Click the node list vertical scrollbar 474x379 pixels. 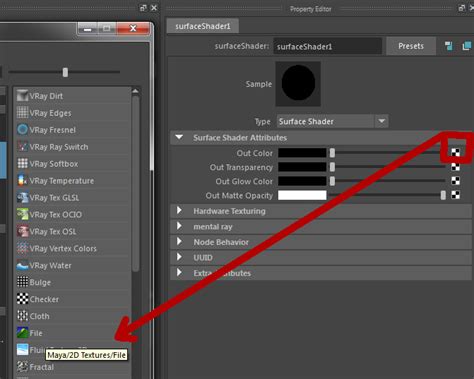click(x=135, y=183)
